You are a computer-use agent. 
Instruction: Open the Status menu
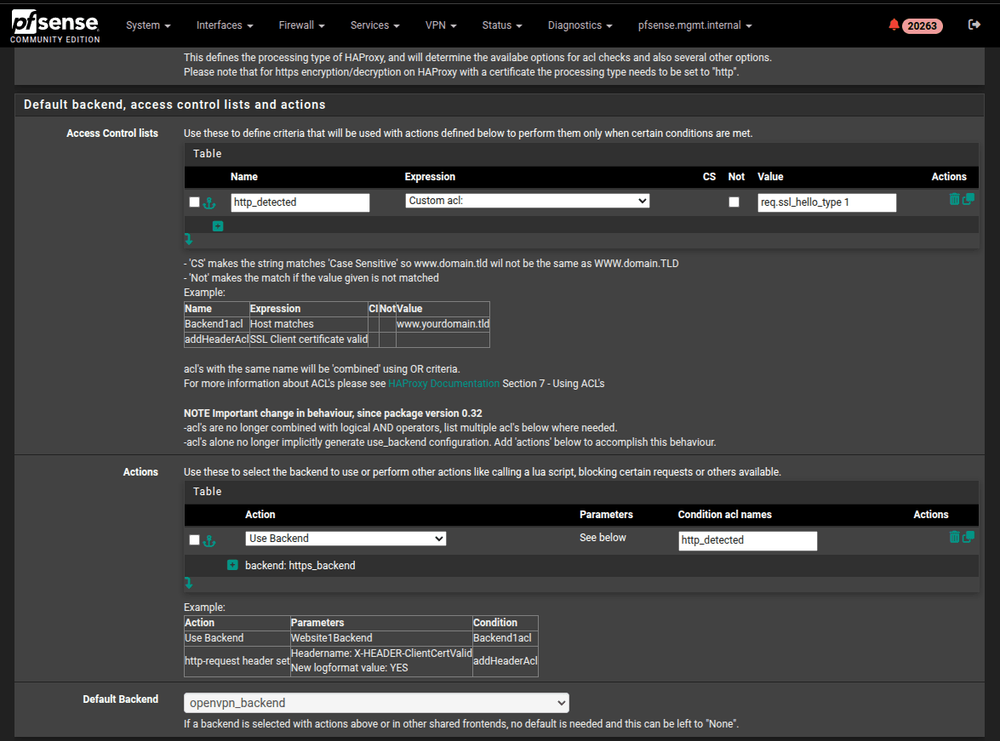502,26
